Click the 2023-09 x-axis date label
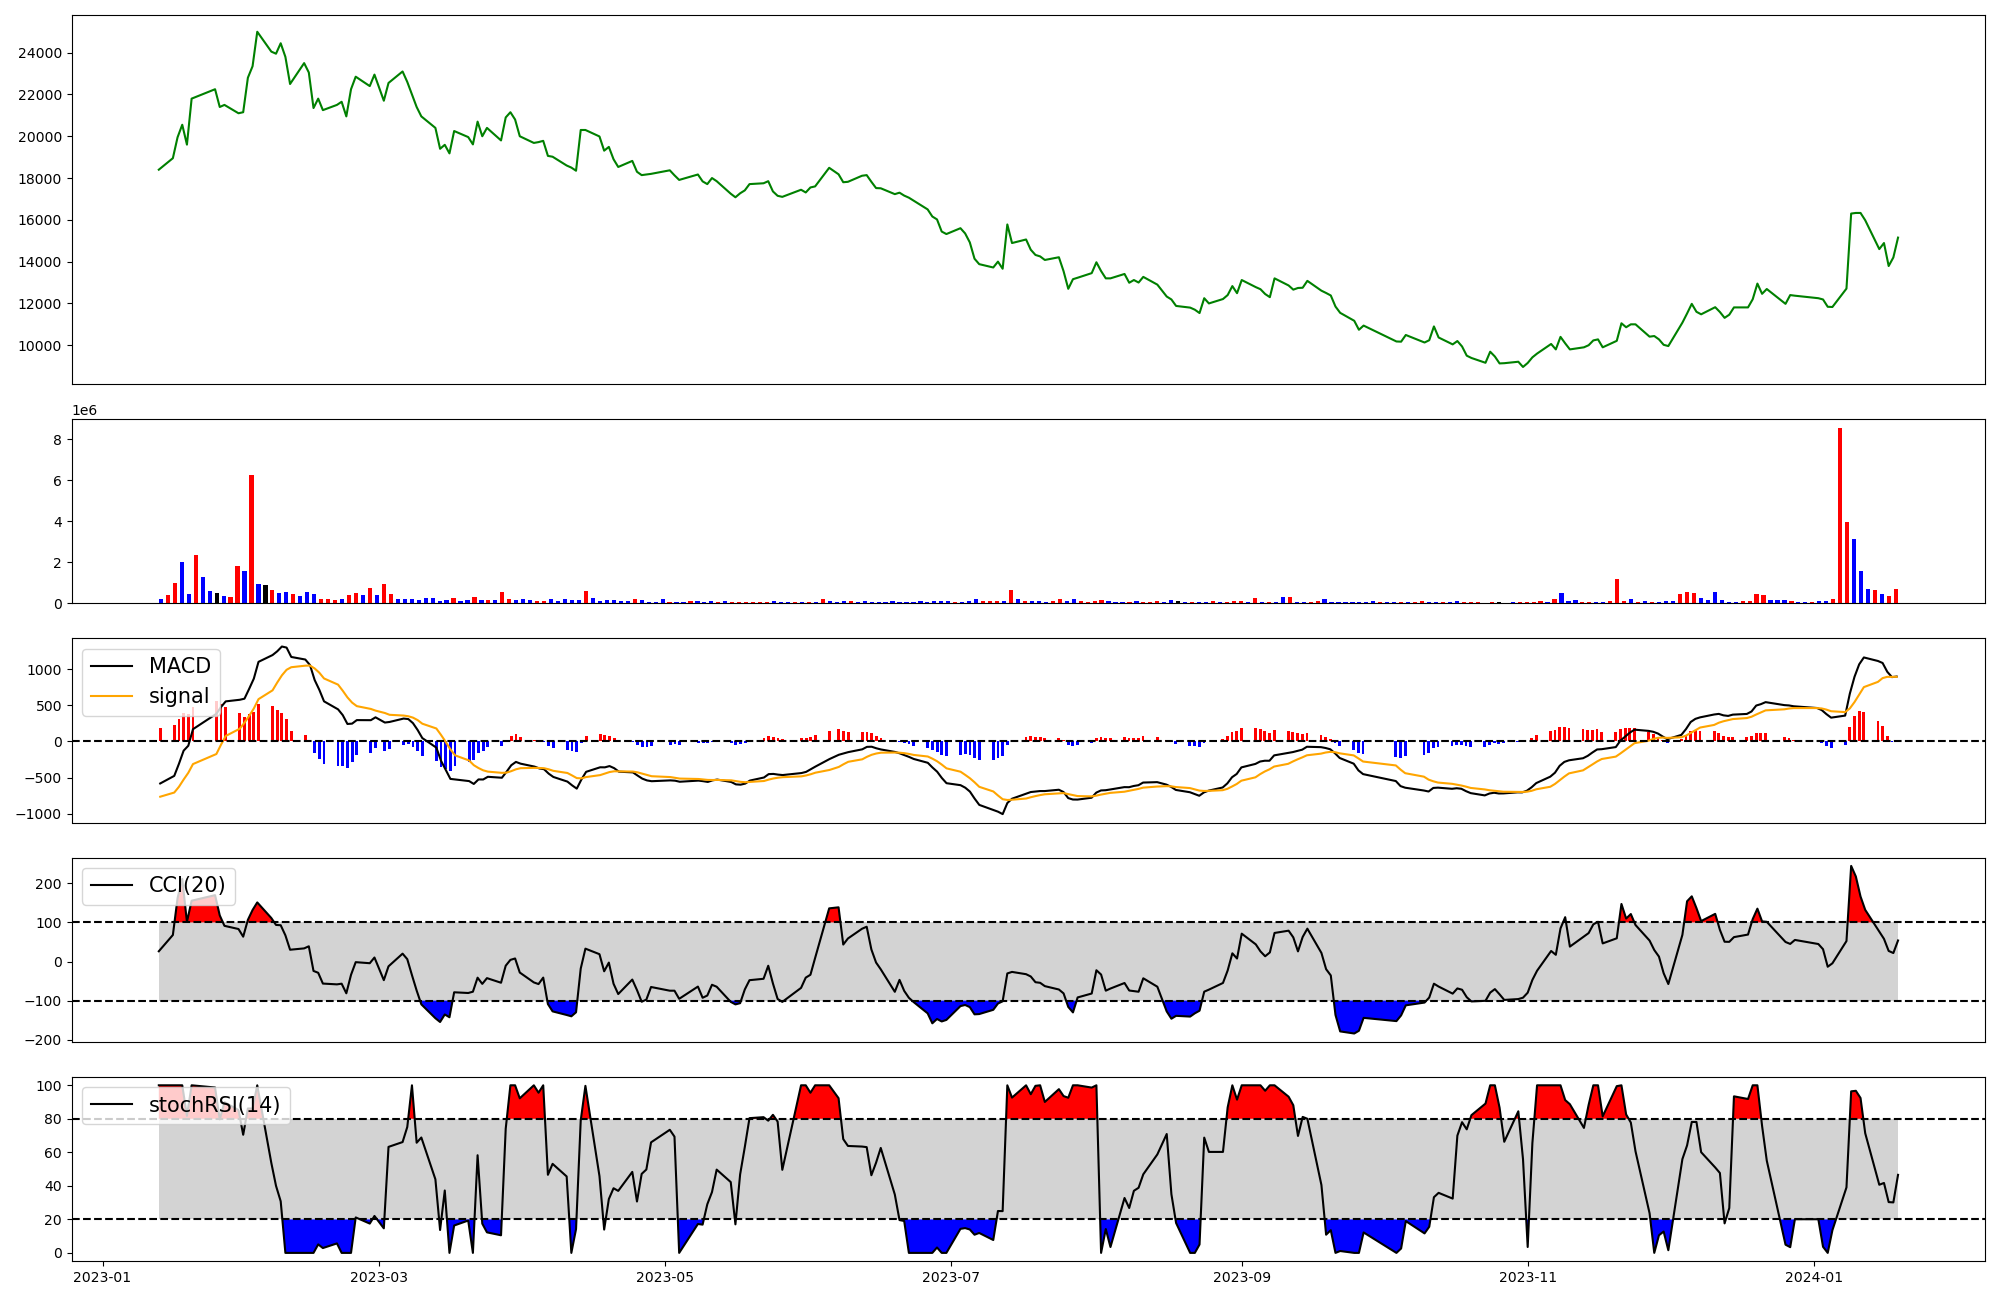 [1243, 1277]
